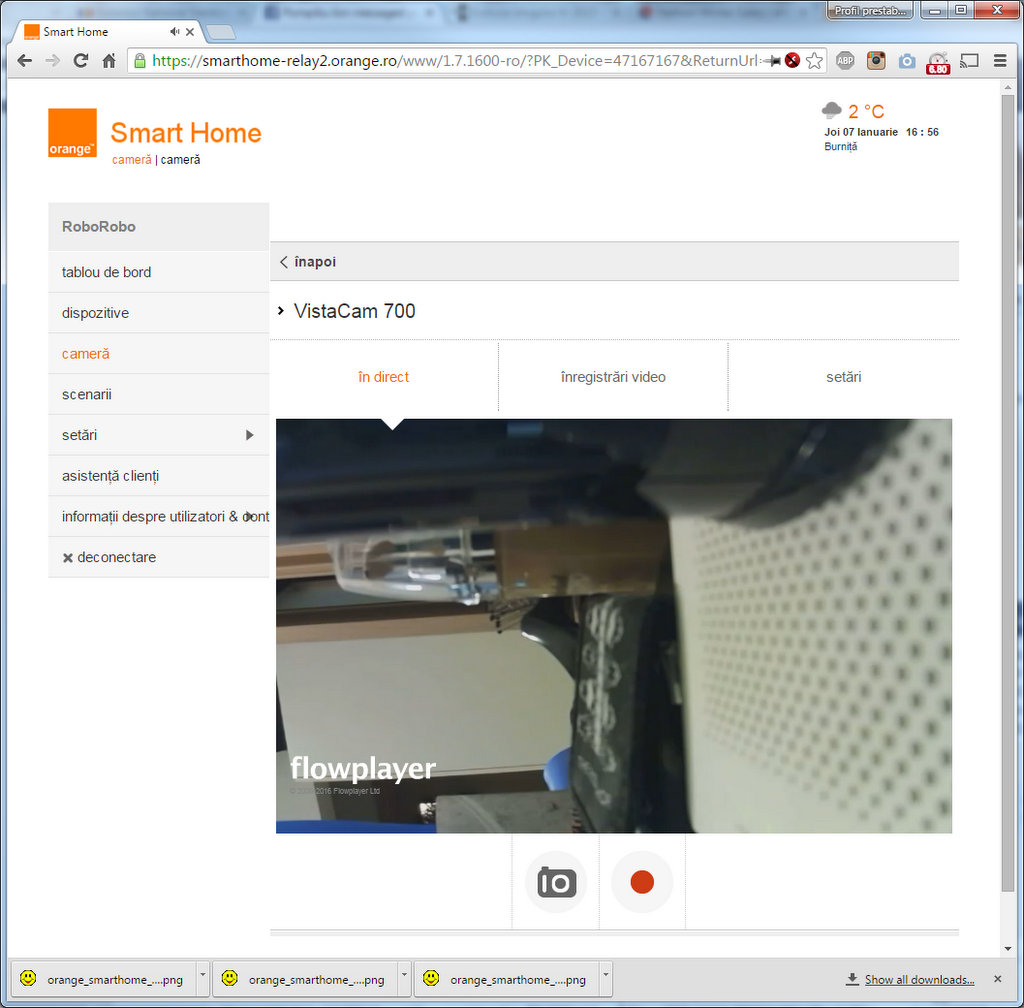Reload the Smart Home page
The height and width of the screenshot is (1008, 1024).
click(x=81, y=61)
